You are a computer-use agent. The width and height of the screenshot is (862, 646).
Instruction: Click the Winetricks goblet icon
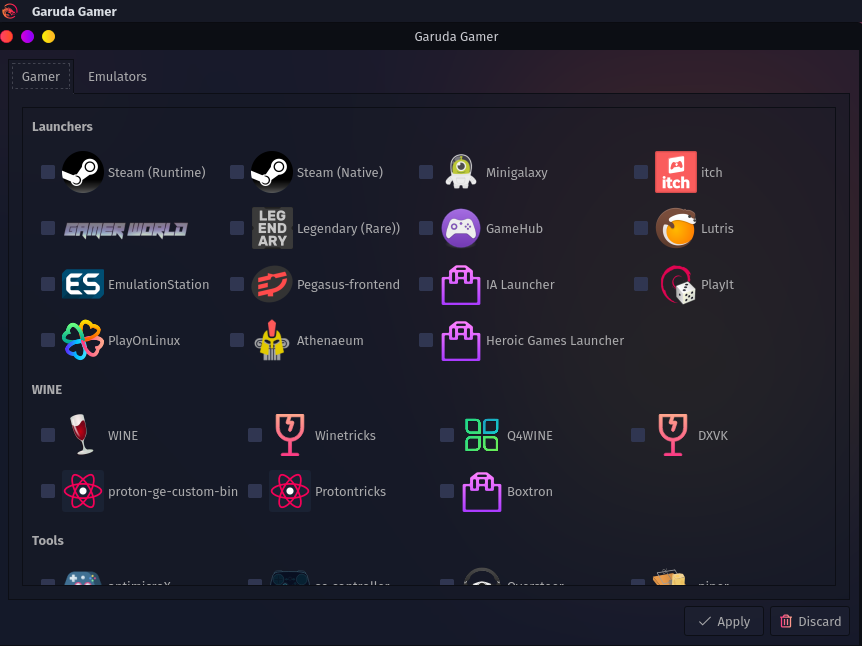[x=290, y=435]
